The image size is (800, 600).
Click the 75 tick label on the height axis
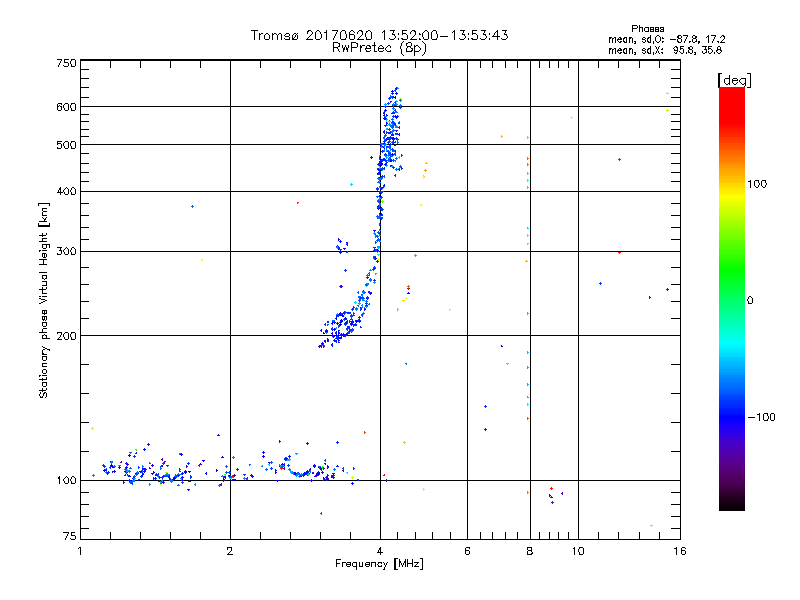(x=69, y=536)
